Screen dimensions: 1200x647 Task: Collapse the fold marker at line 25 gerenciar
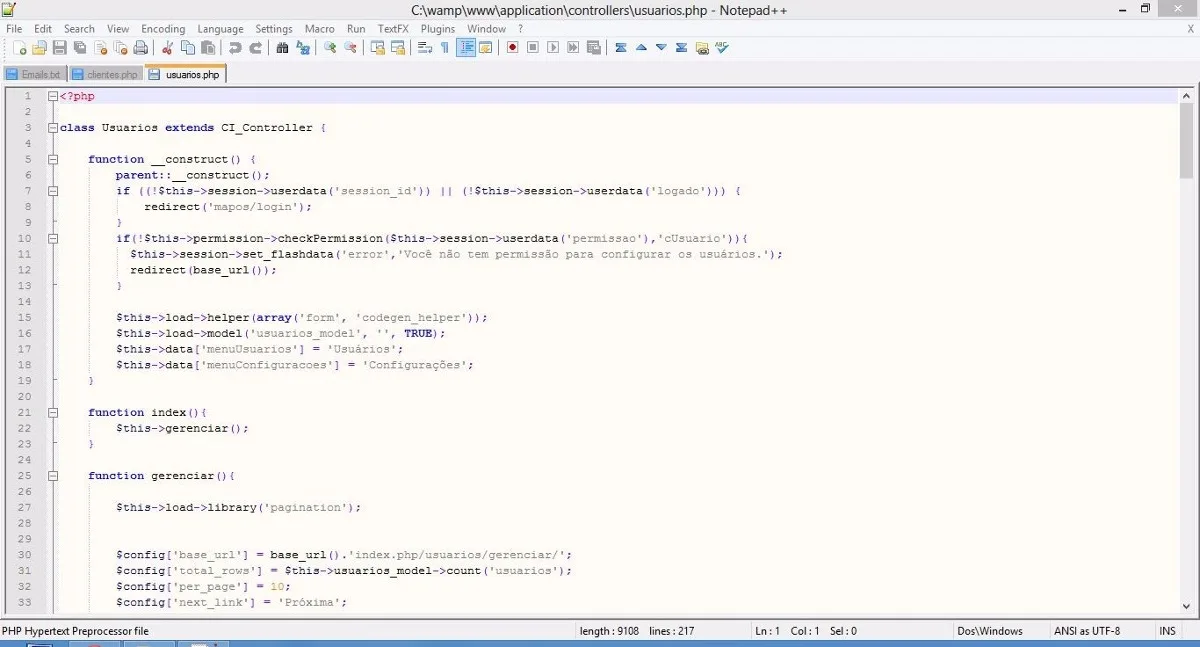[x=51, y=476]
